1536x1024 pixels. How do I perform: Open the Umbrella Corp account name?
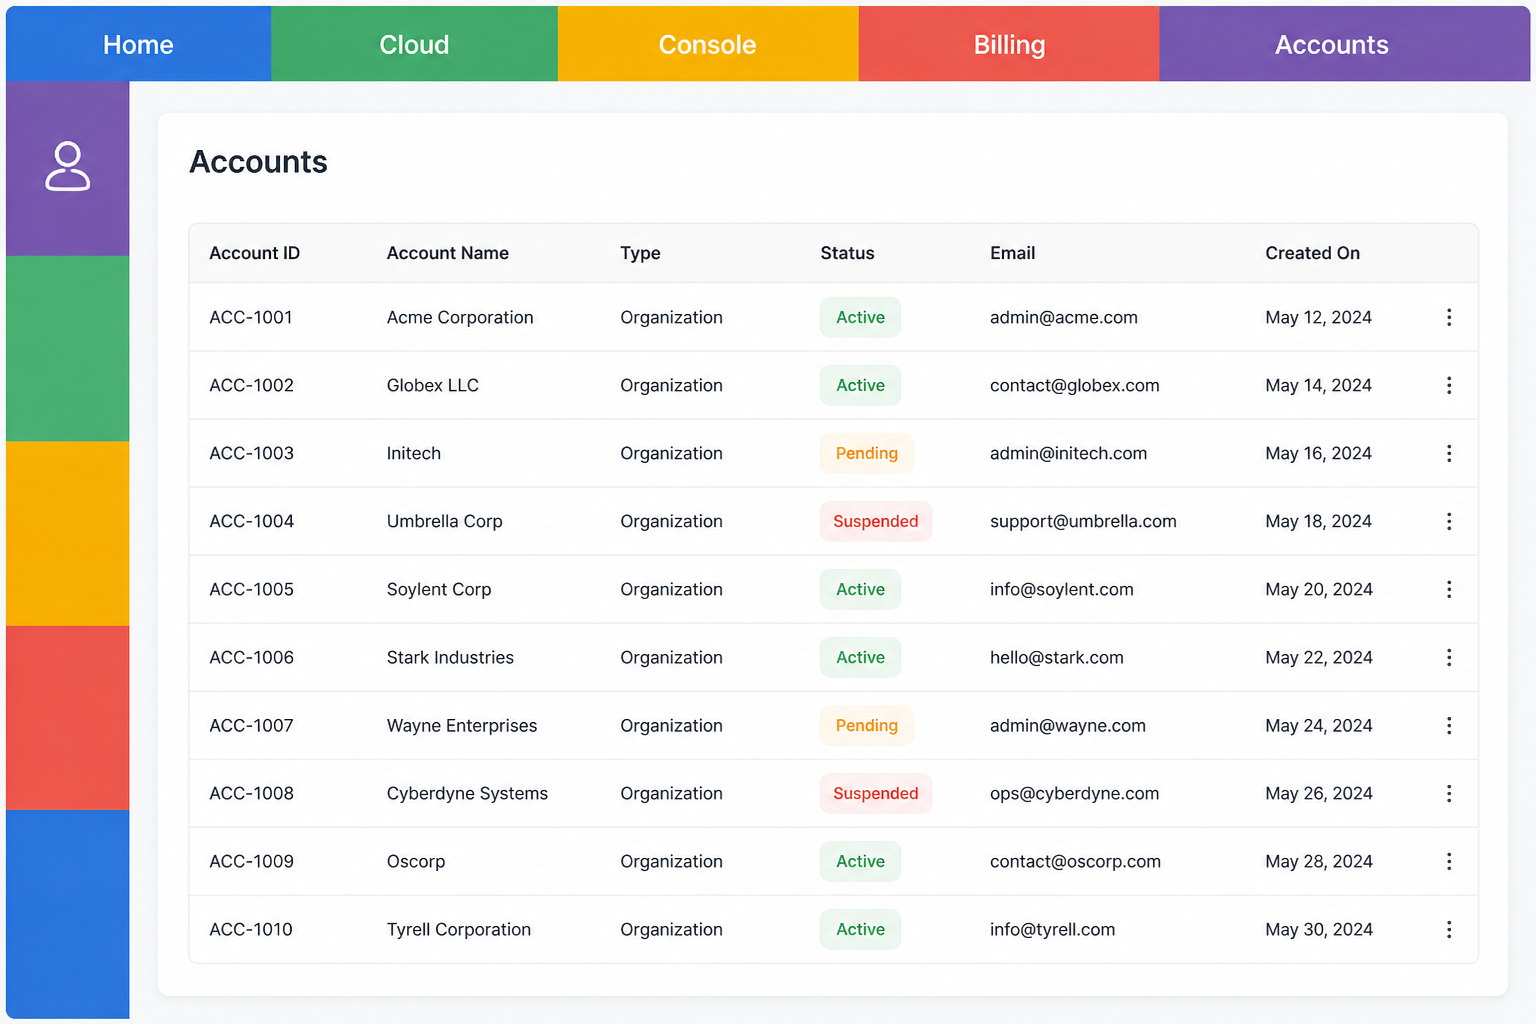pos(445,521)
